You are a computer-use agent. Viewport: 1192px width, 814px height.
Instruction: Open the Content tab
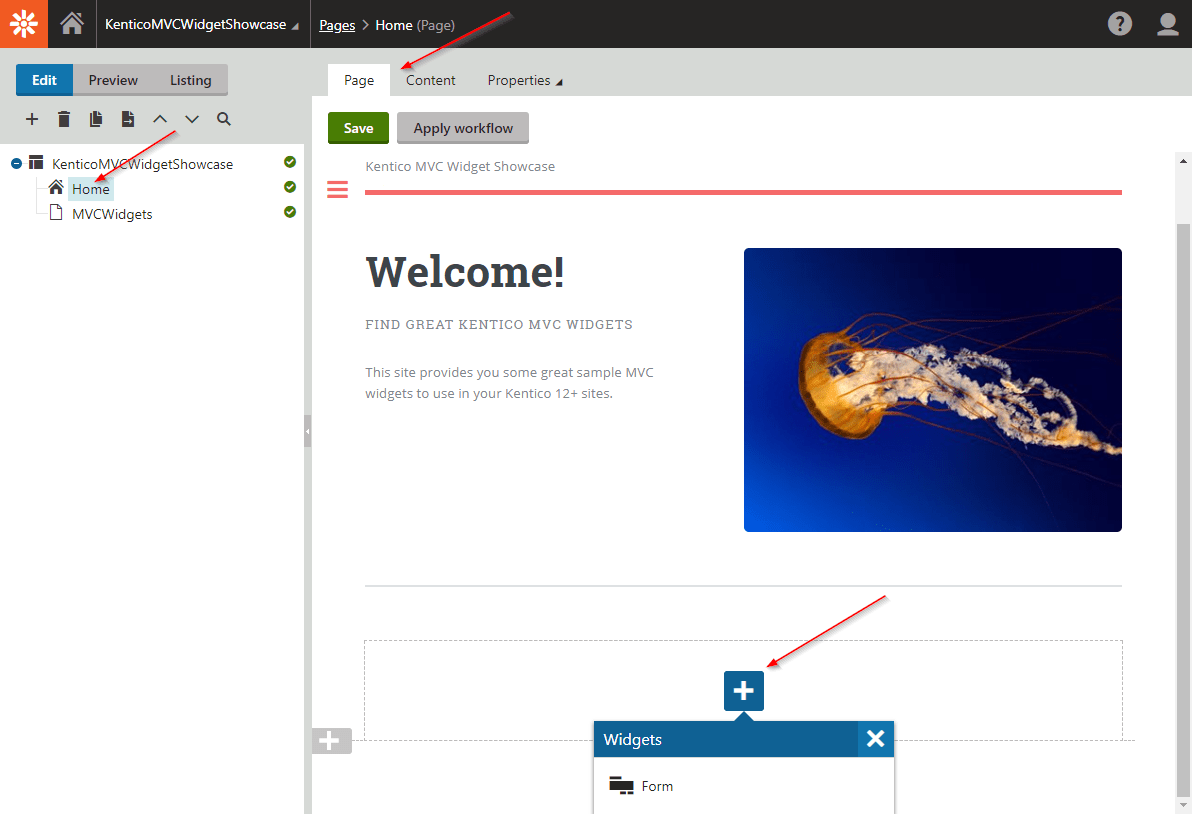tap(430, 80)
